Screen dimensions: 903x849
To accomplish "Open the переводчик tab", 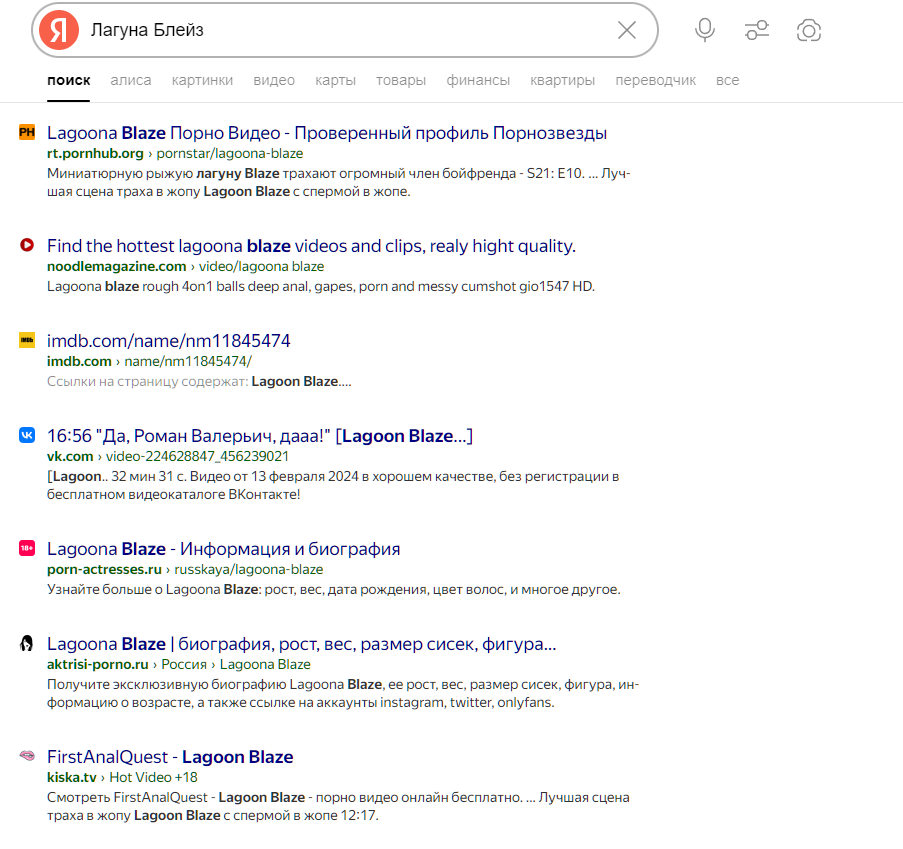I will (655, 80).
